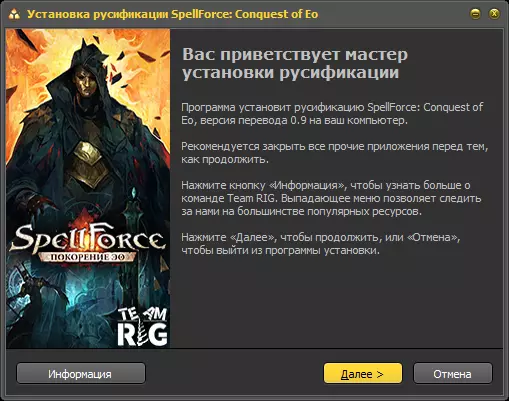Click the paragraph about the Team RIG команда
The width and height of the screenshot is (509, 401).
click(331, 198)
